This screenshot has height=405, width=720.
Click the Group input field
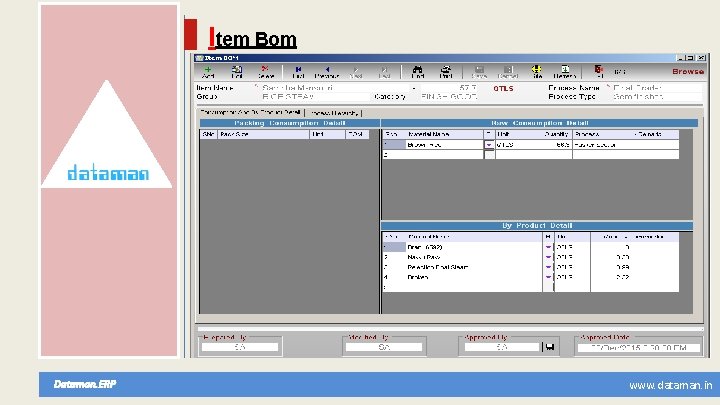(315, 96)
